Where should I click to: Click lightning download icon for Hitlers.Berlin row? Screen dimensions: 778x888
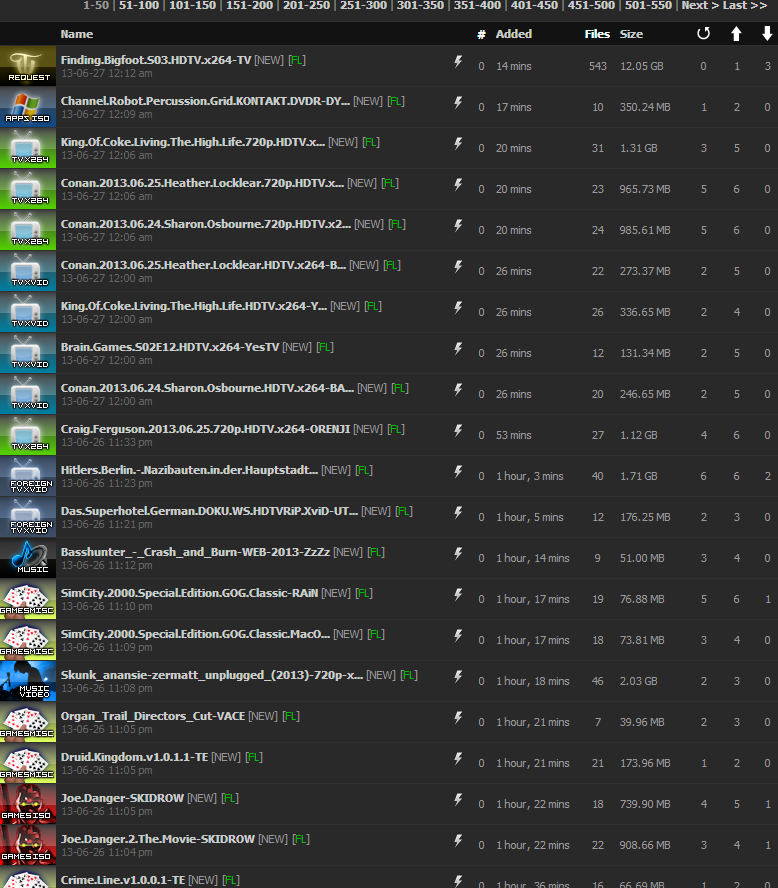(x=458, y=471)
